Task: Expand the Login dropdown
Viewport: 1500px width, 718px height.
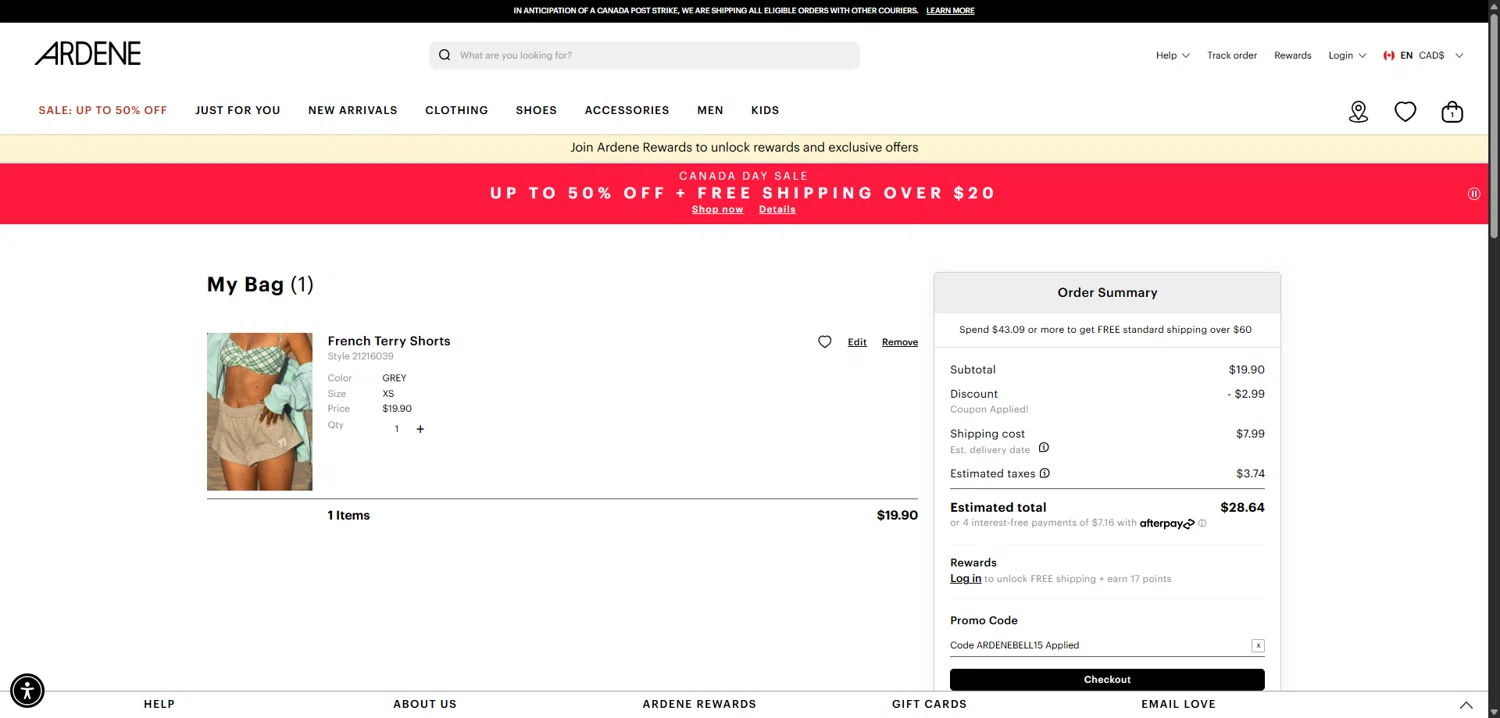Action: pos(1347,56)
